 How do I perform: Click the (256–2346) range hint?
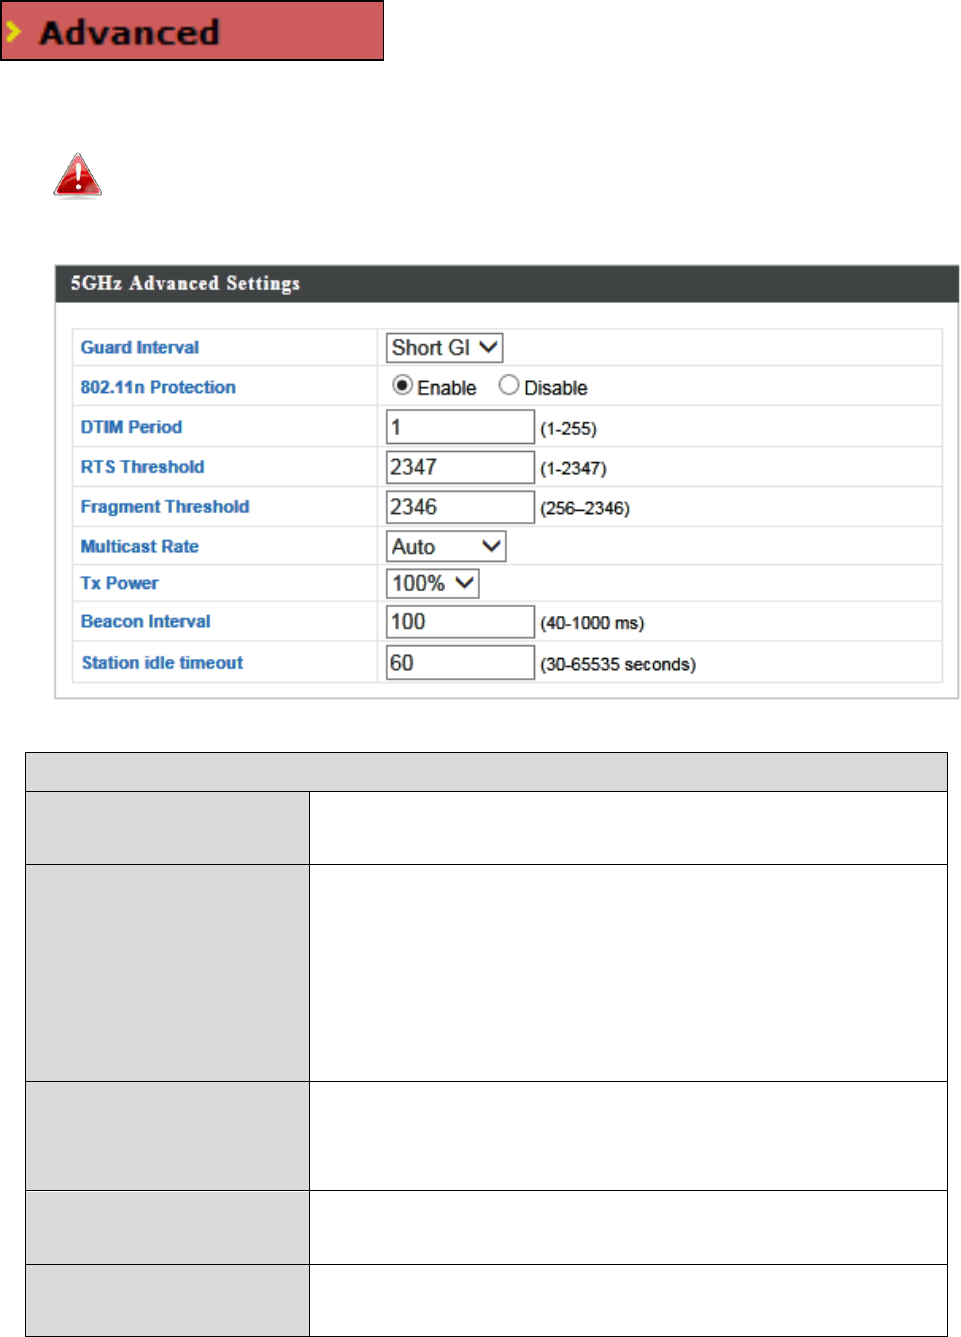click(585, 509)
